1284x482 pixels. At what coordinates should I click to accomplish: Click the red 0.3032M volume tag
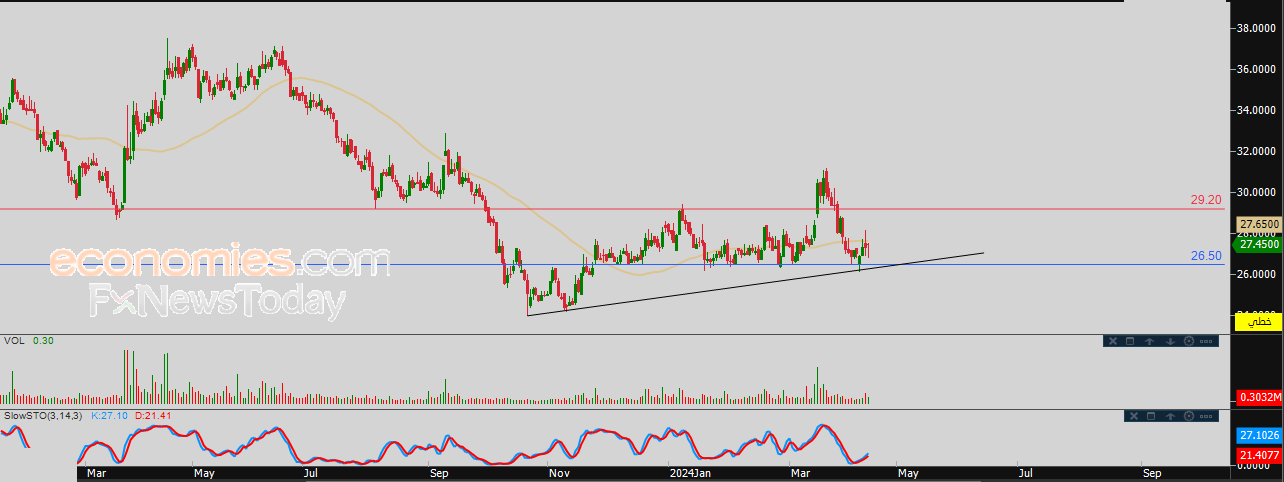(1259, 397)
